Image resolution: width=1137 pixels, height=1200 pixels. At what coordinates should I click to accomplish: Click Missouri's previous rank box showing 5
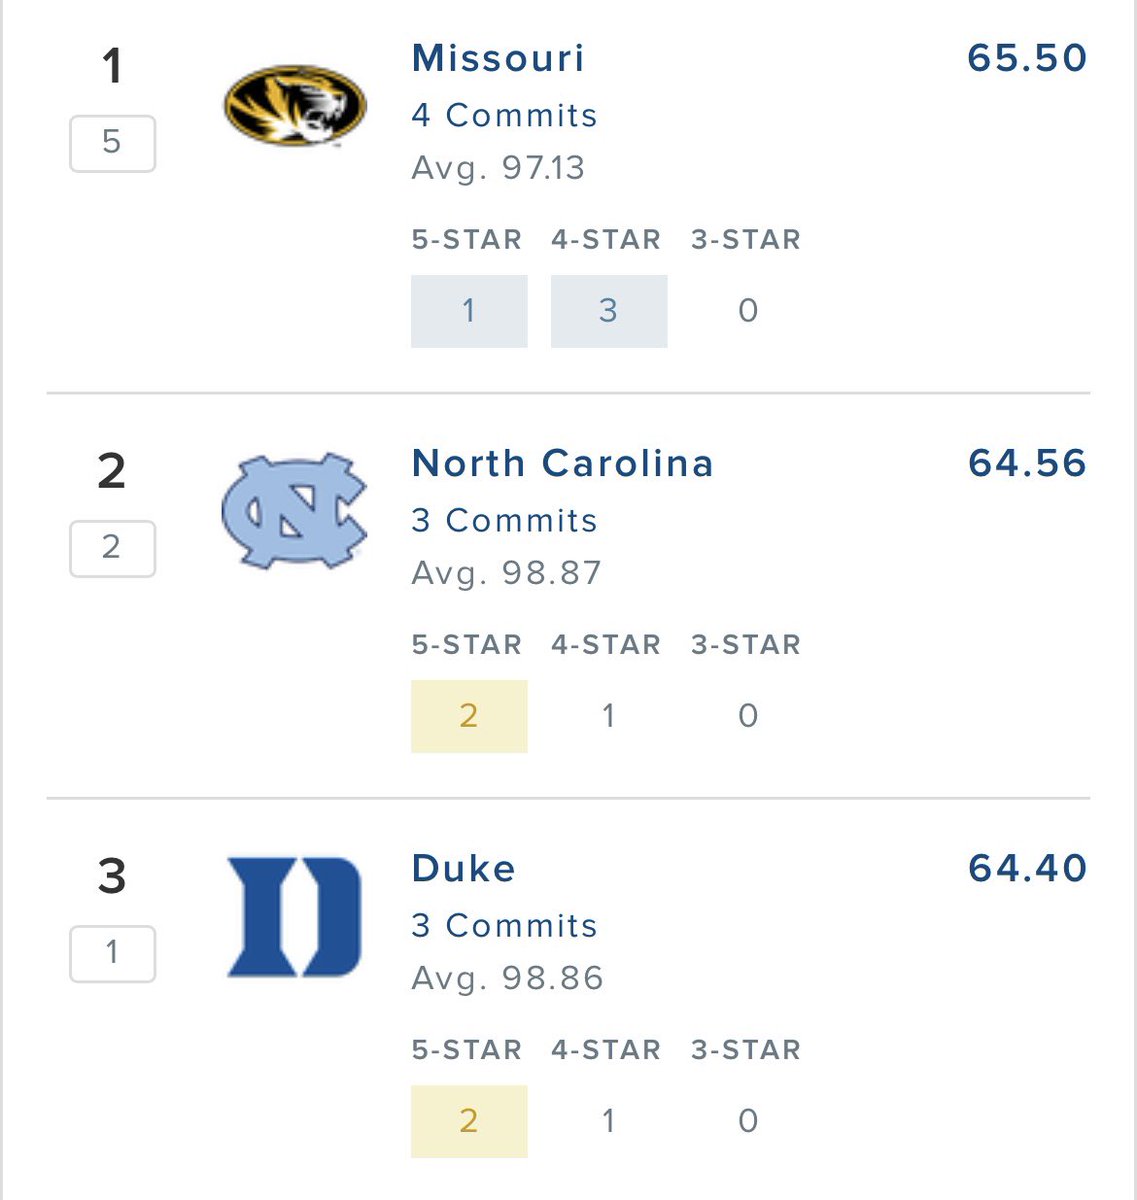pyautogui.click(x=112, y=143)
